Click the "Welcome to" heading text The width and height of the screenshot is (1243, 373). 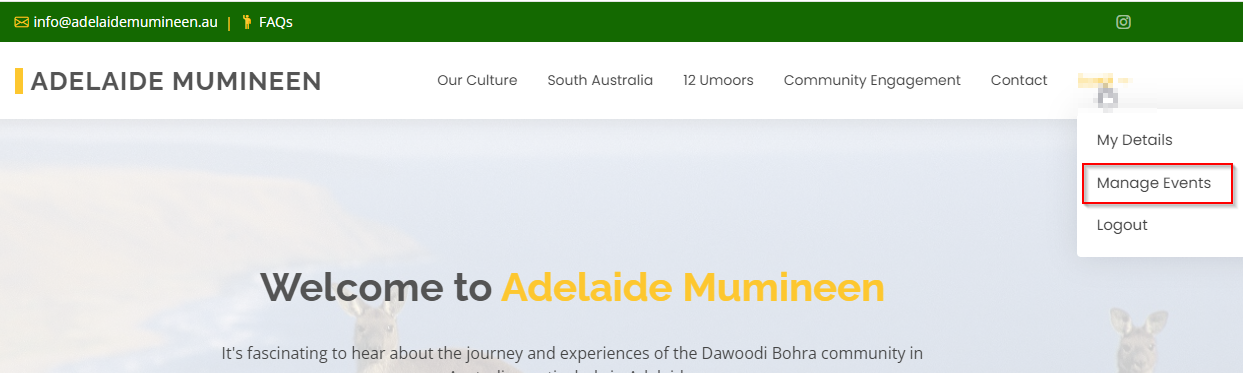click(376, 288)
